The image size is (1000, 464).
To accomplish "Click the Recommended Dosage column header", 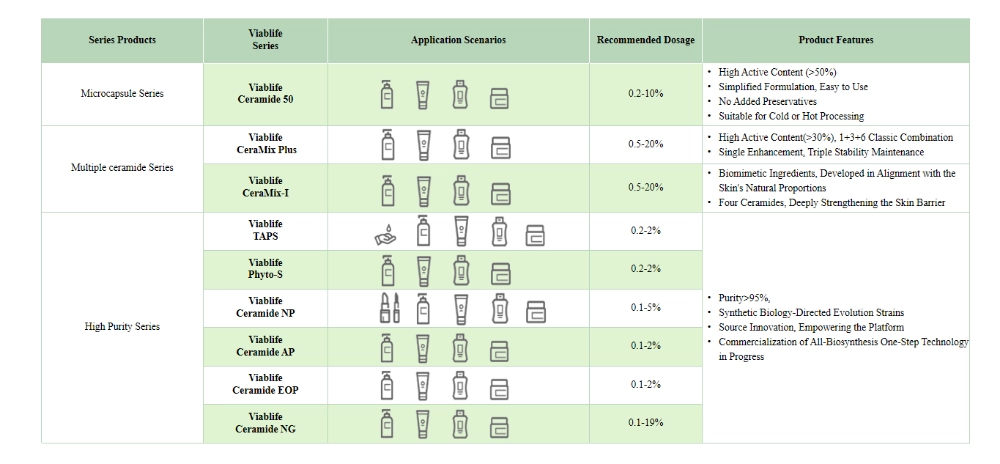I will coord(645,40).
